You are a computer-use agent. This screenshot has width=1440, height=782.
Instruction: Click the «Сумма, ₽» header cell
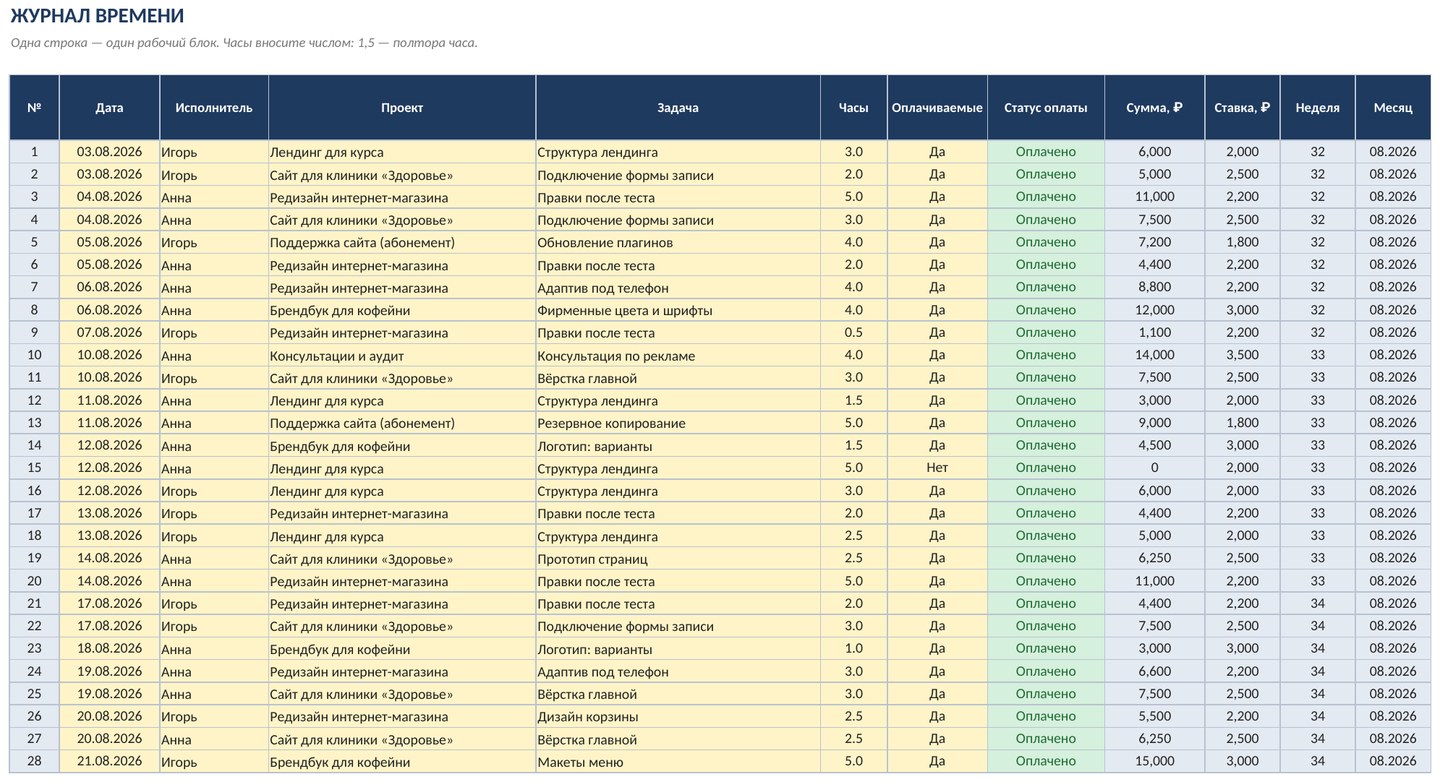(x=1154, y=107)
